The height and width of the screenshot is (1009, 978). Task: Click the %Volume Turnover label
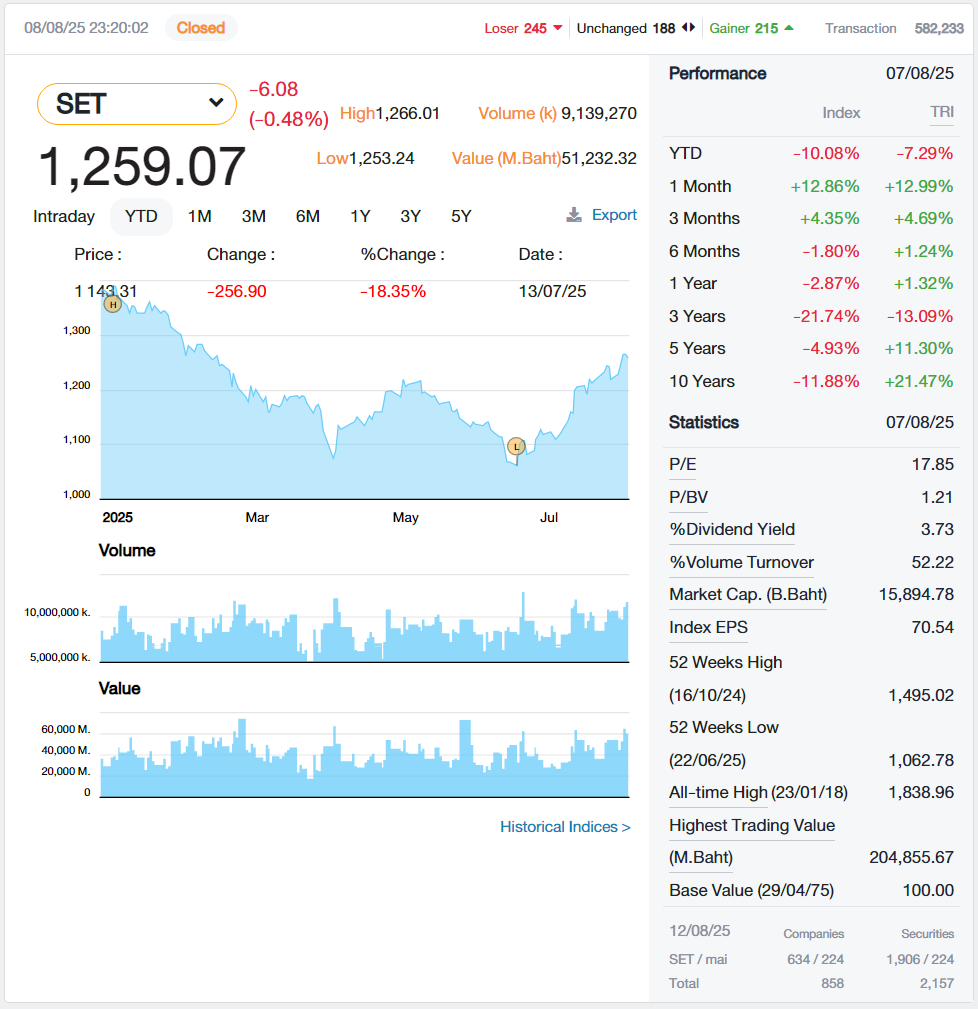tap(742, 562)
